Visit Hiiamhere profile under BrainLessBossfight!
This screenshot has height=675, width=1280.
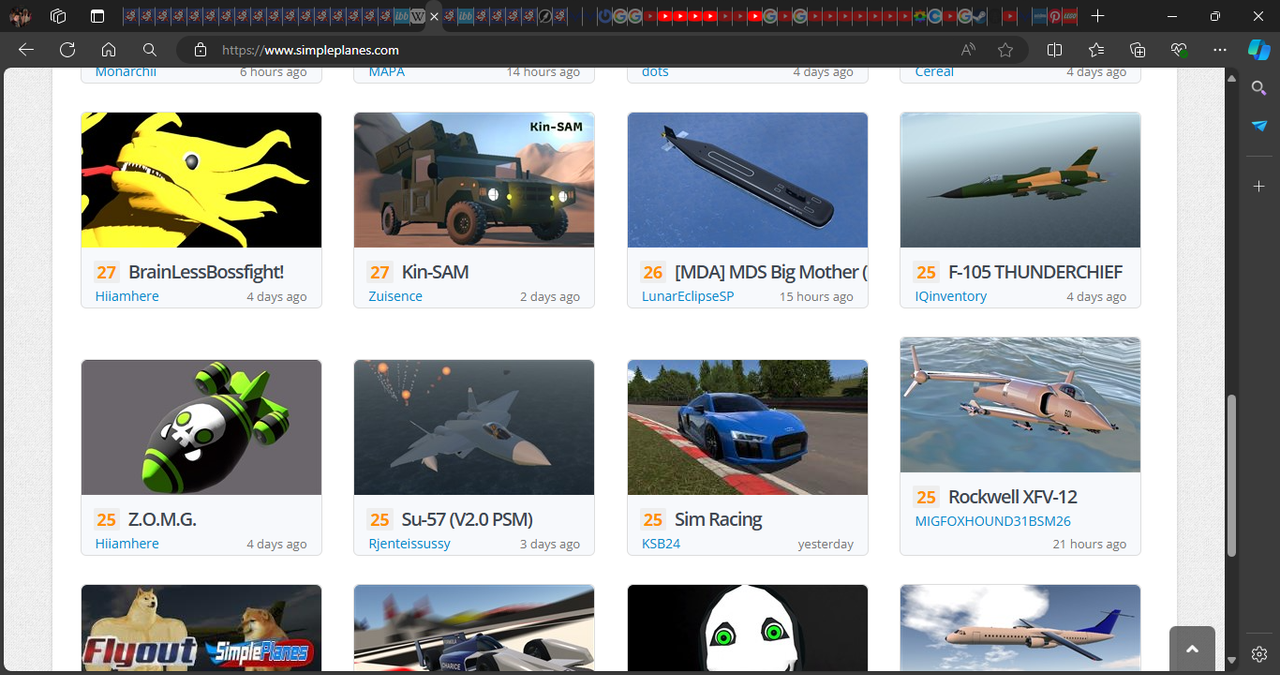point(127,296)
